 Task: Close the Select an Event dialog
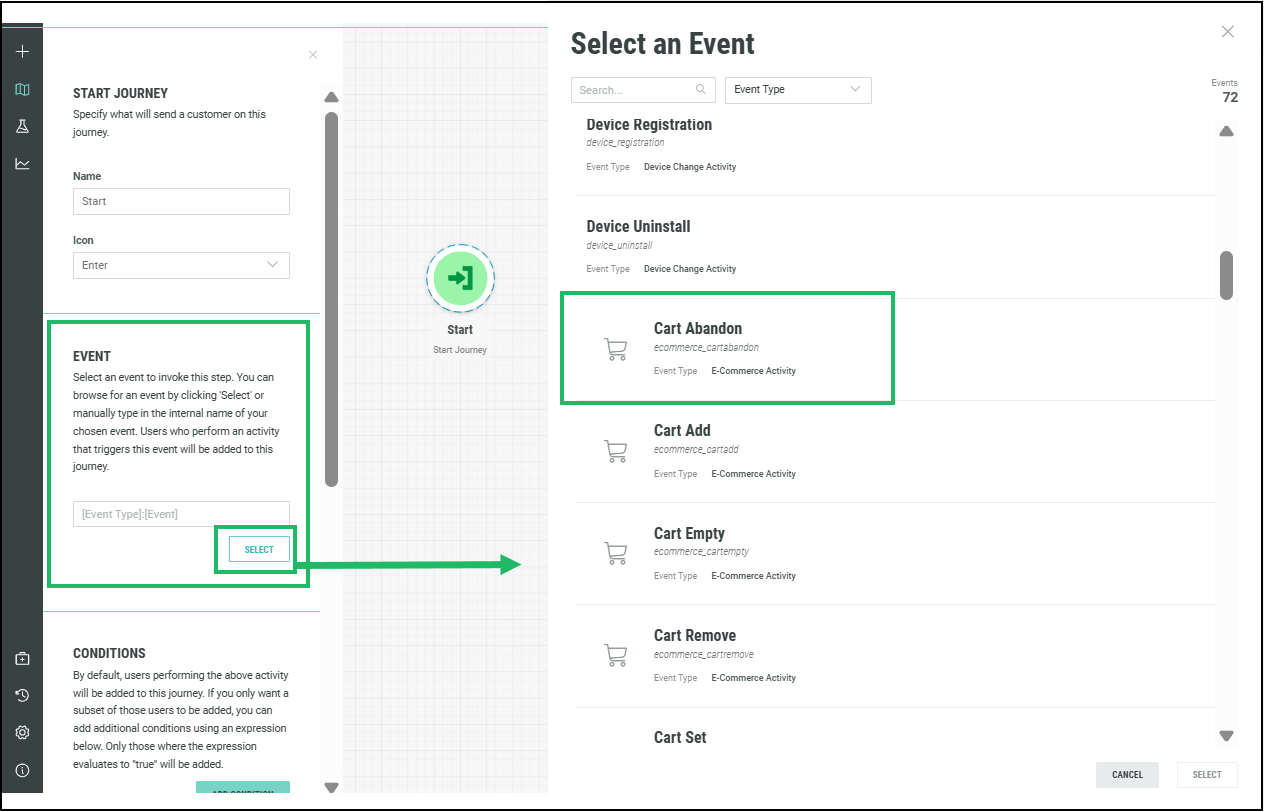[1228, 32]
